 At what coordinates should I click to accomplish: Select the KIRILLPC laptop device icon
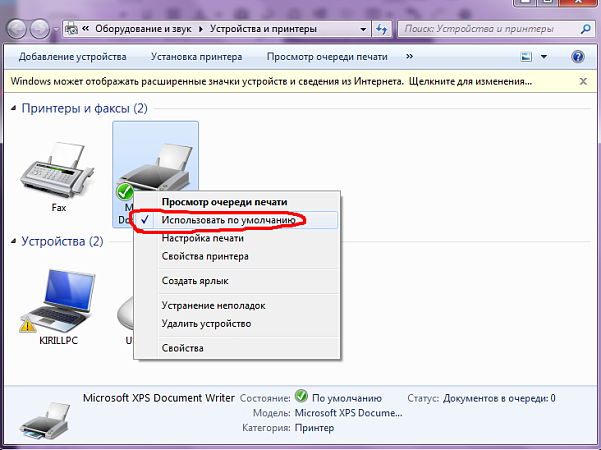[58, 301]
